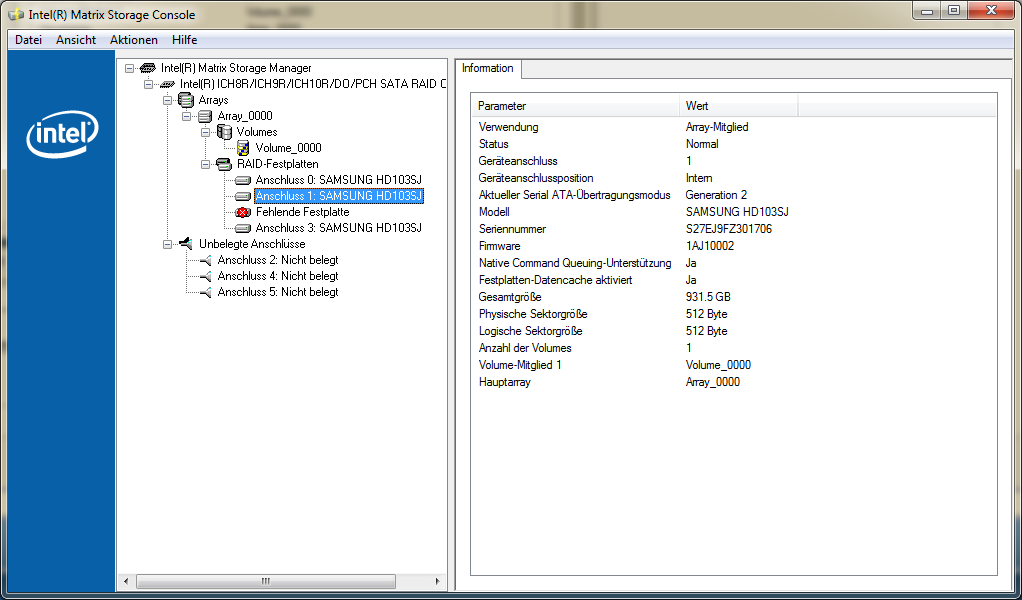The height and width of the screenshot is (600, 1022).
Task: Click the Anschluss 0 hard disk icon
Action: tap(243, 180)
